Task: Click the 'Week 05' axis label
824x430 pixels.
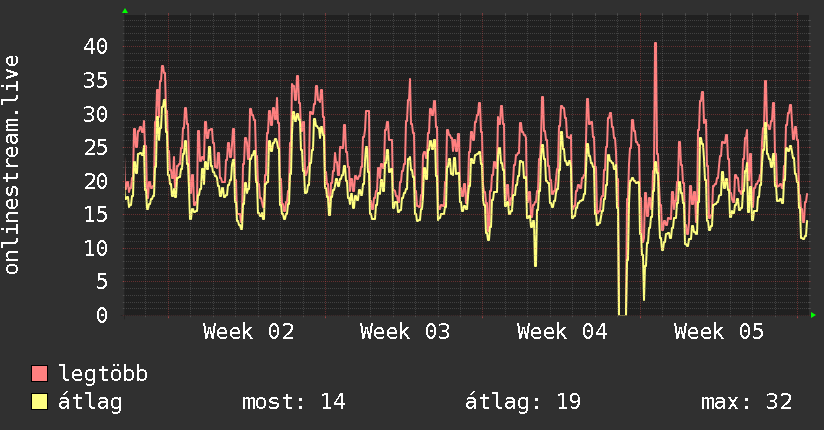Action: point(719,332)
